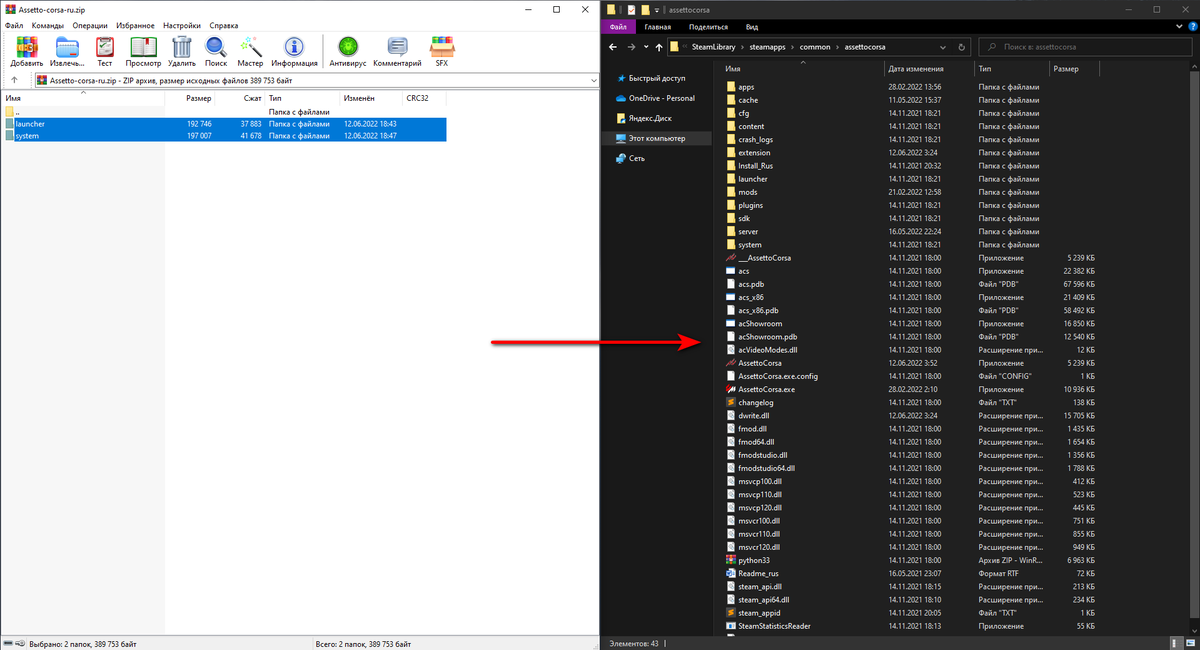Open Quick Access Toolbar dropdown in Explorer
This screenshot has width=1200, height=650.
(657, 10)
